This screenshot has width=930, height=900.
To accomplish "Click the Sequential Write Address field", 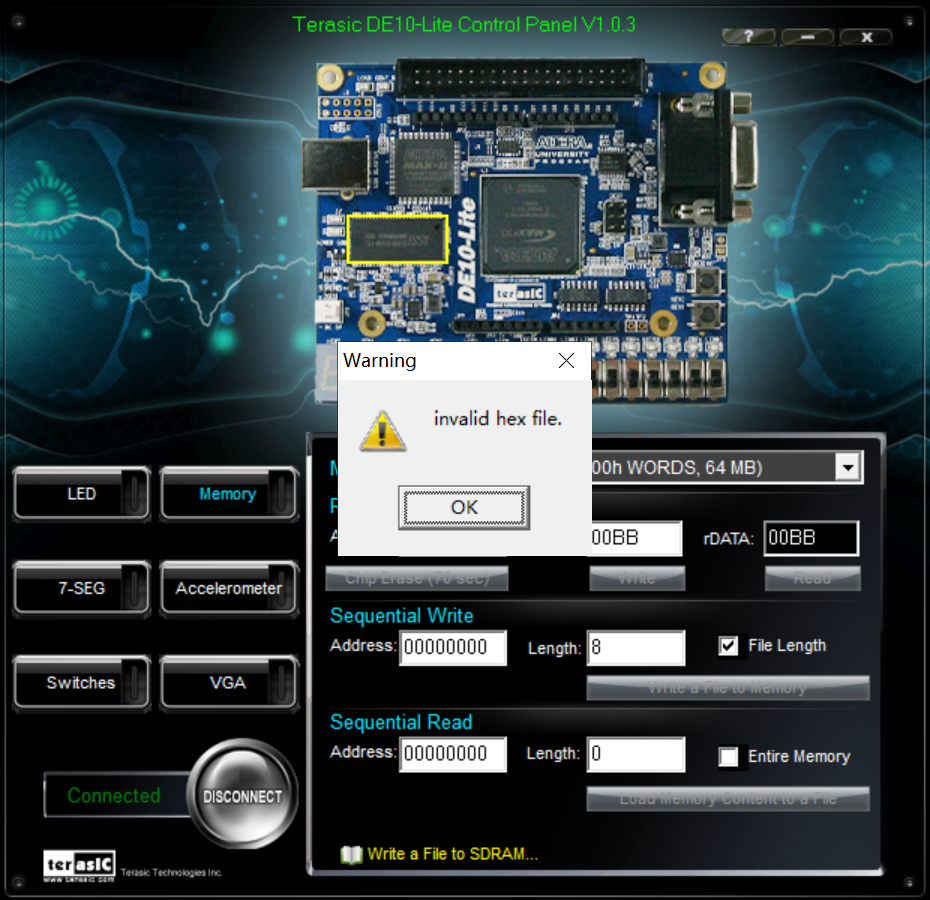I will (x=453, y=647).
